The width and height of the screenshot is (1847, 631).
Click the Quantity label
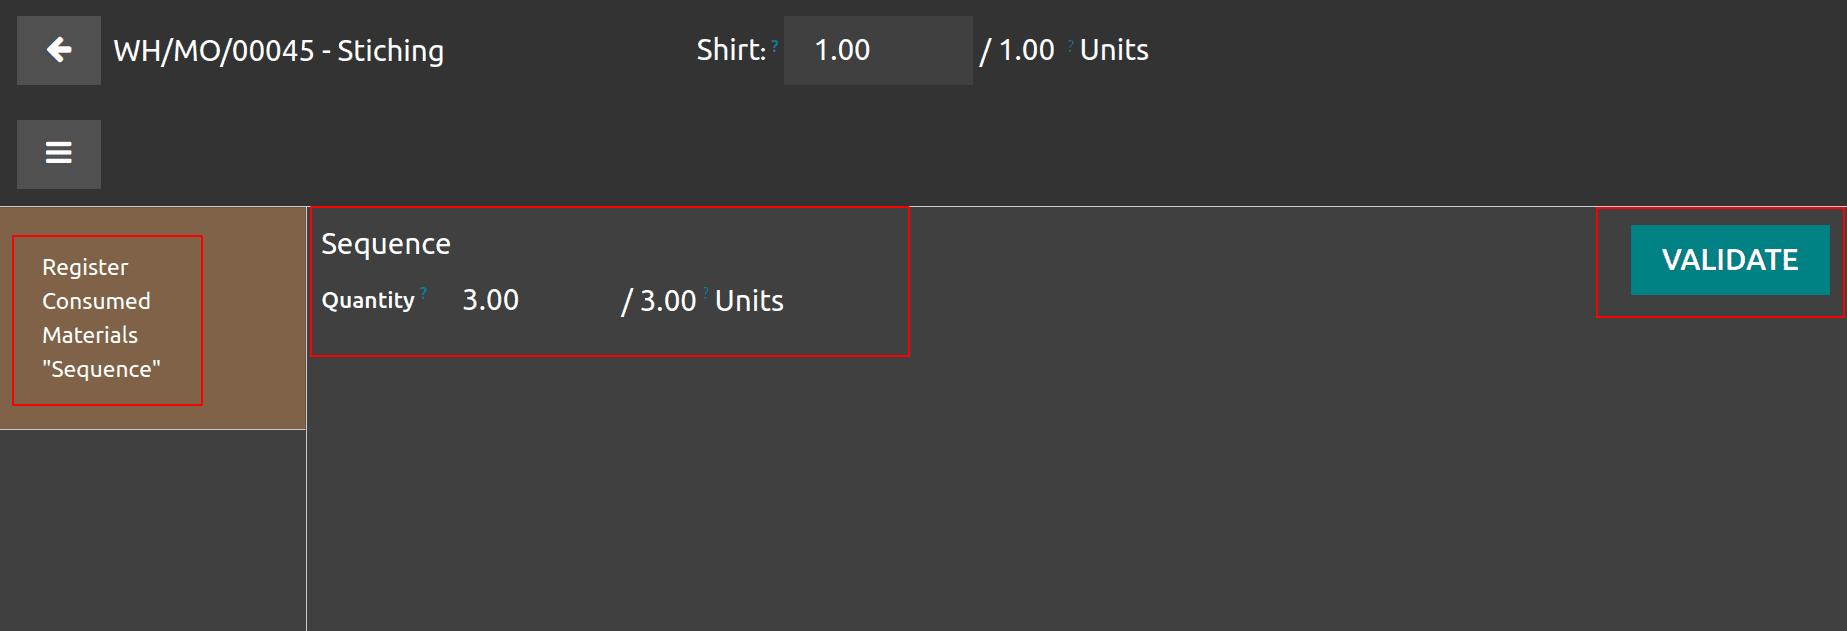(368, 301)
